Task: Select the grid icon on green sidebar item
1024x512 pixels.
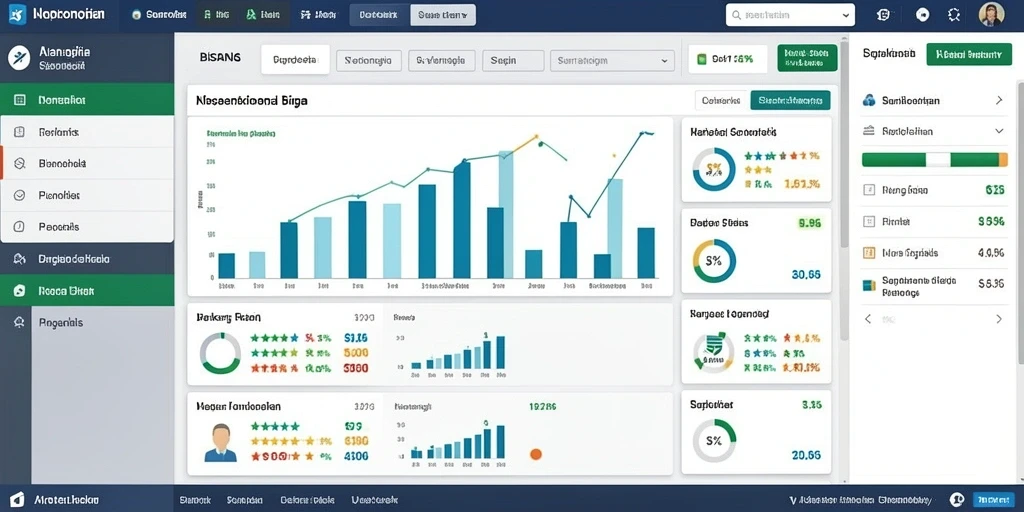Action: coord(20,100)
